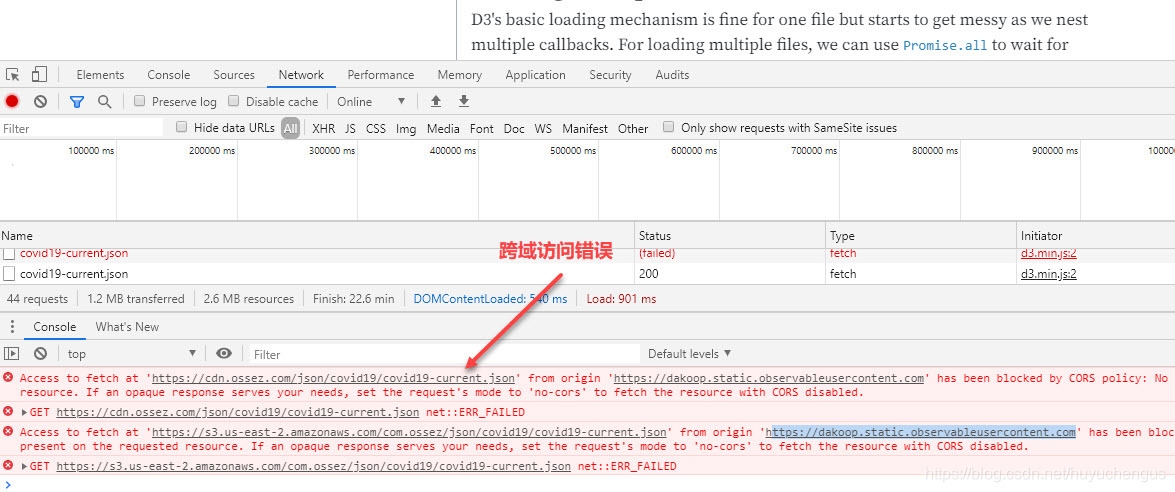Screen dimensions: 1175x492
Task: Click the import HAR upload icon
Action: [436, 102]
